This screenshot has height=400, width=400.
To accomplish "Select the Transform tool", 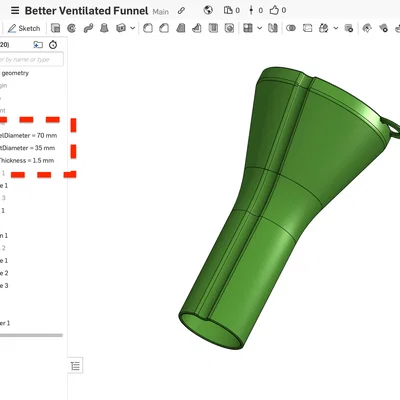I will [324, 28].
